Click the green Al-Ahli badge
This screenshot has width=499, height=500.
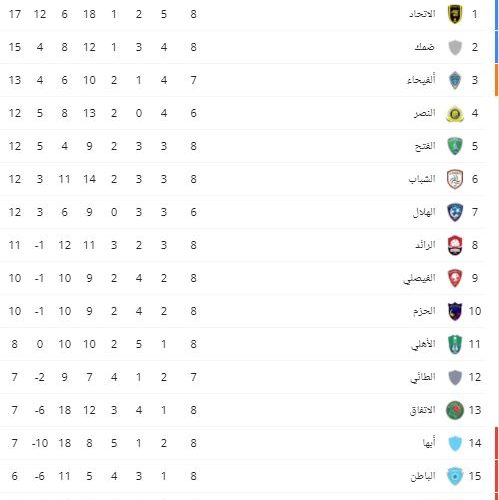click(455, 344)
